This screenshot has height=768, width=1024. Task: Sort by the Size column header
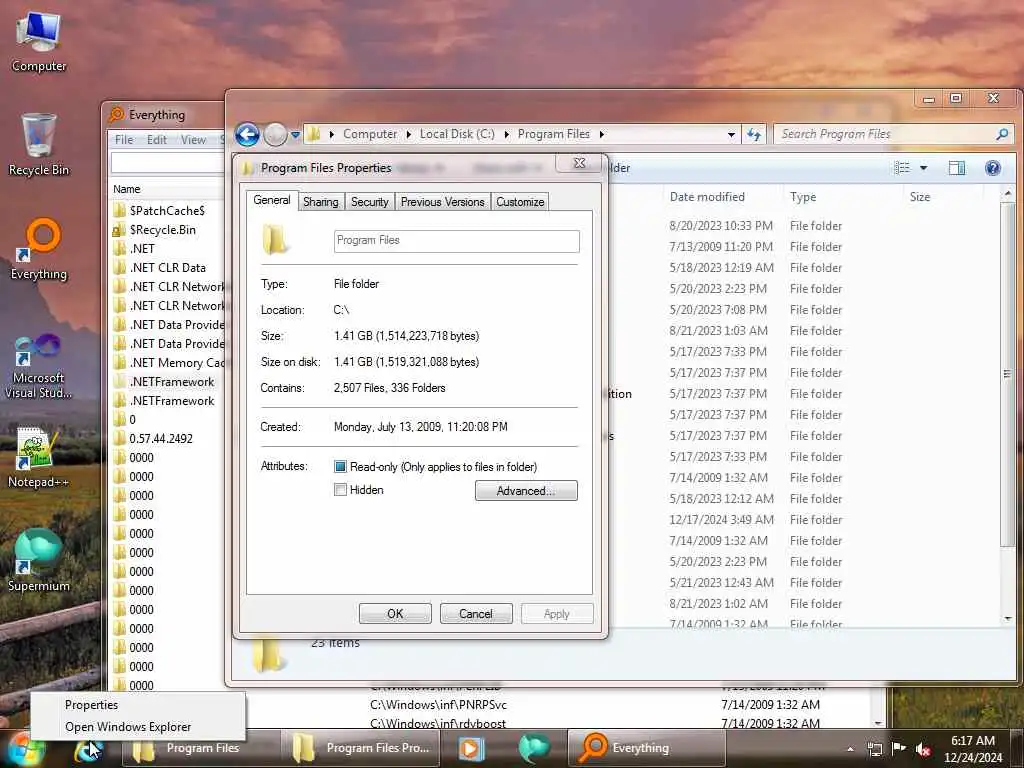[920, 197]
